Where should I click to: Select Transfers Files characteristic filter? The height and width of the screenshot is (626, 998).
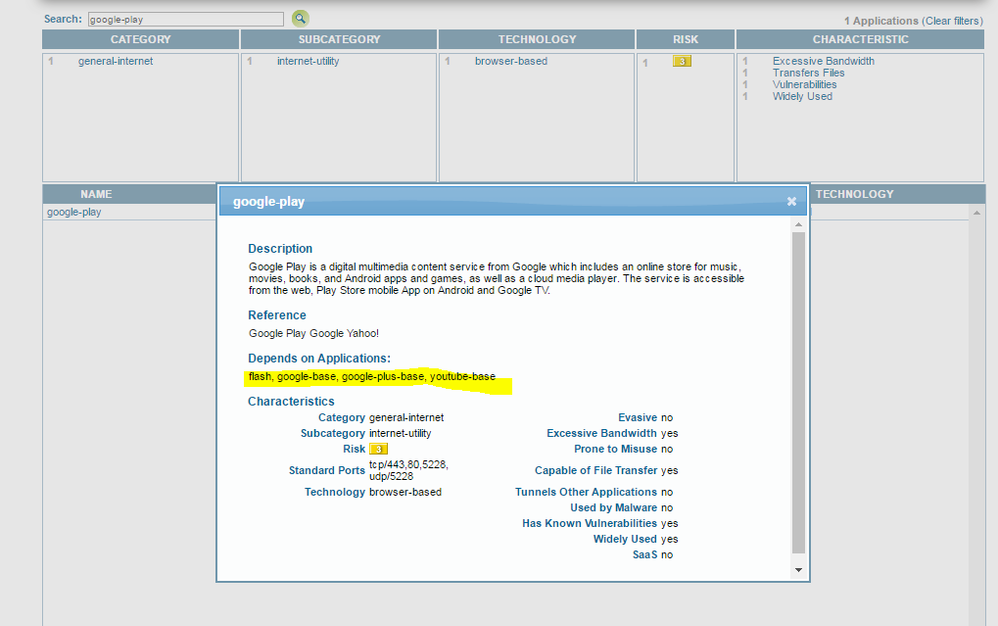point(808,73)
